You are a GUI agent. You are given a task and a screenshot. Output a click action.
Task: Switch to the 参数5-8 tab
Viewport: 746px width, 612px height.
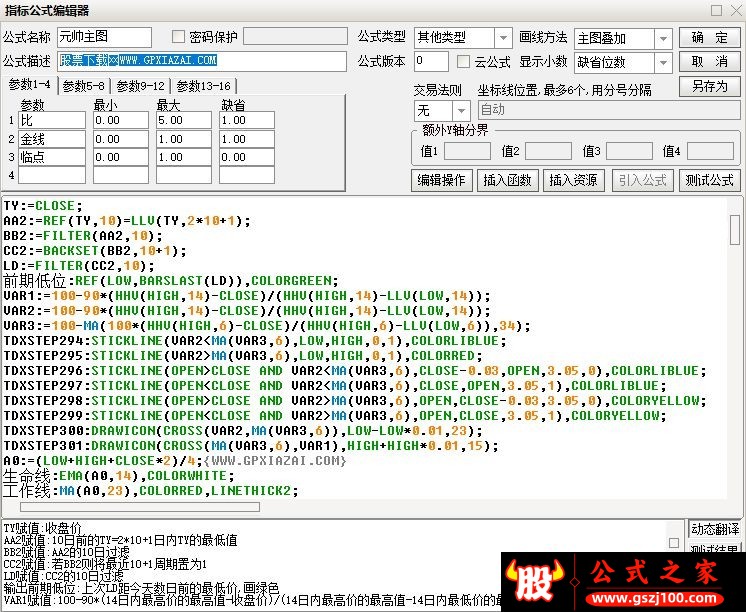[x=84, y=86]
